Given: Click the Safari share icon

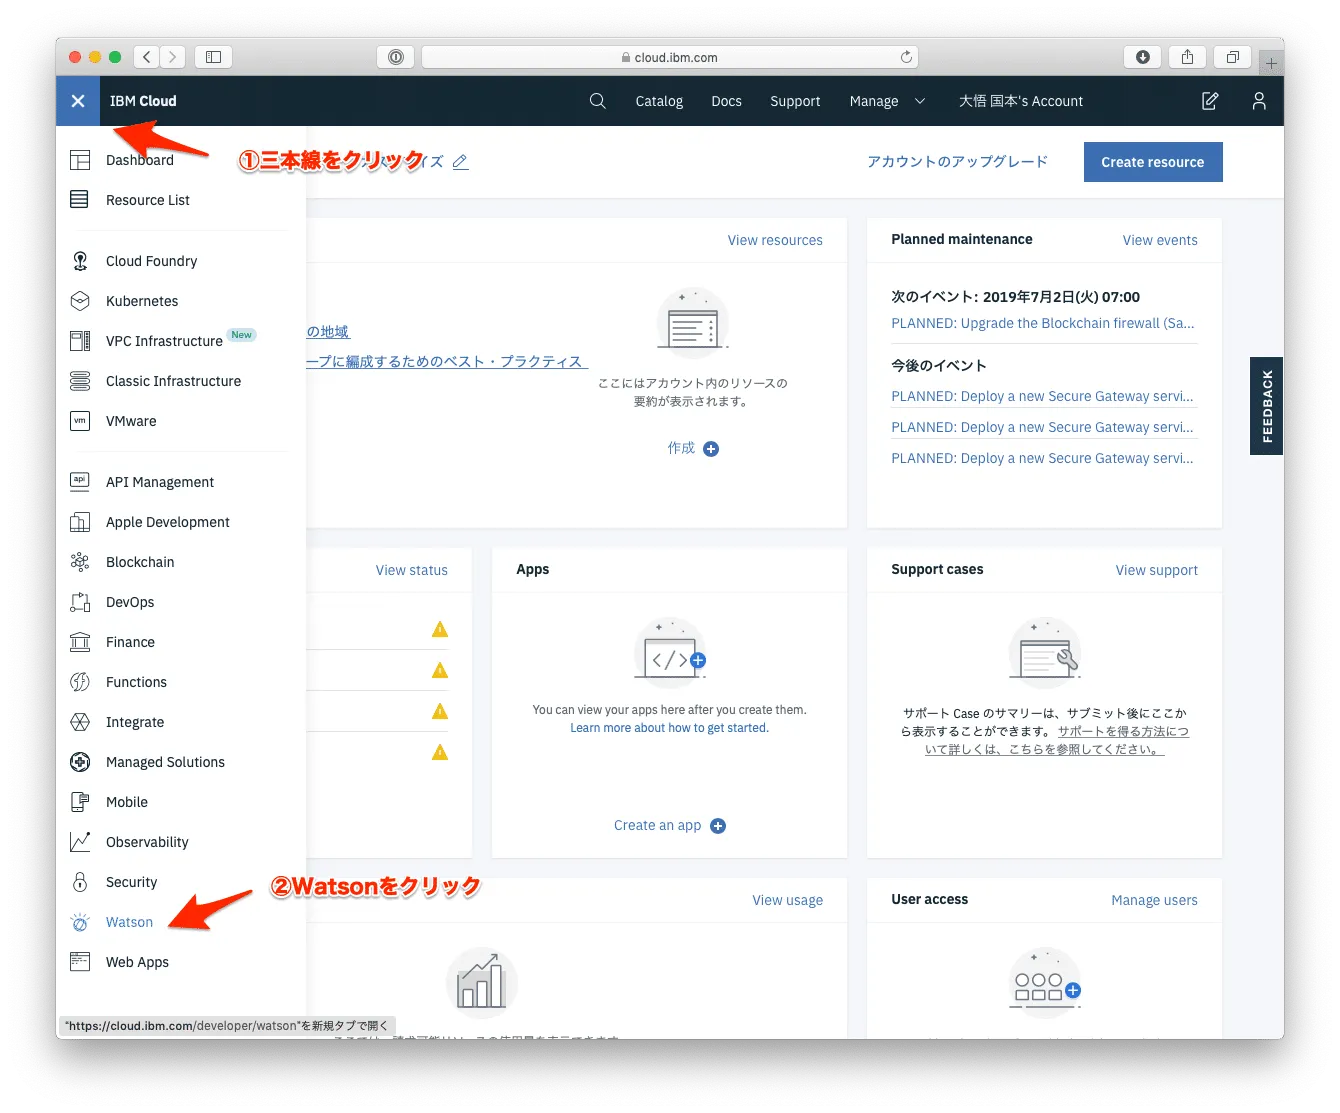Looking at the screenshot, I should 1187,57.
